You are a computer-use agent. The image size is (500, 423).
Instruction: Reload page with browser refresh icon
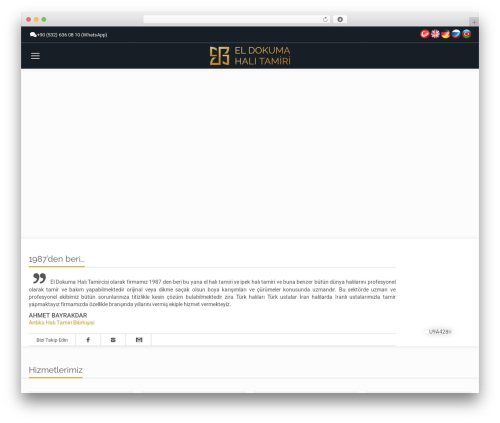tap(325, 19)
